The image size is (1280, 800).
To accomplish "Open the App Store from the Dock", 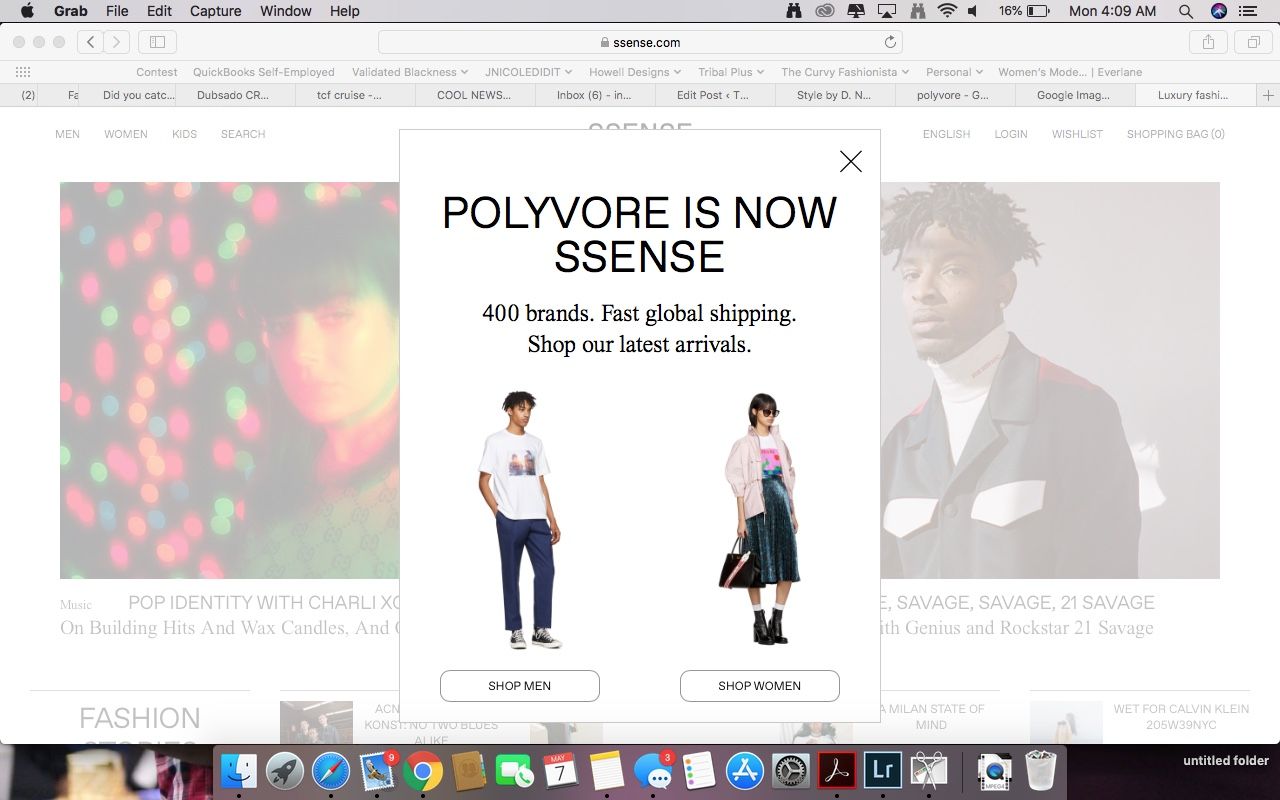I will 745,771.
